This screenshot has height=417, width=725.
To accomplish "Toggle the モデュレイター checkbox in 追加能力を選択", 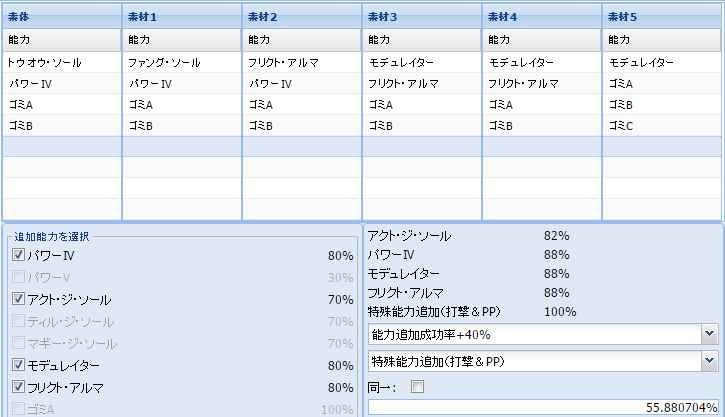I will click(19, 365).
